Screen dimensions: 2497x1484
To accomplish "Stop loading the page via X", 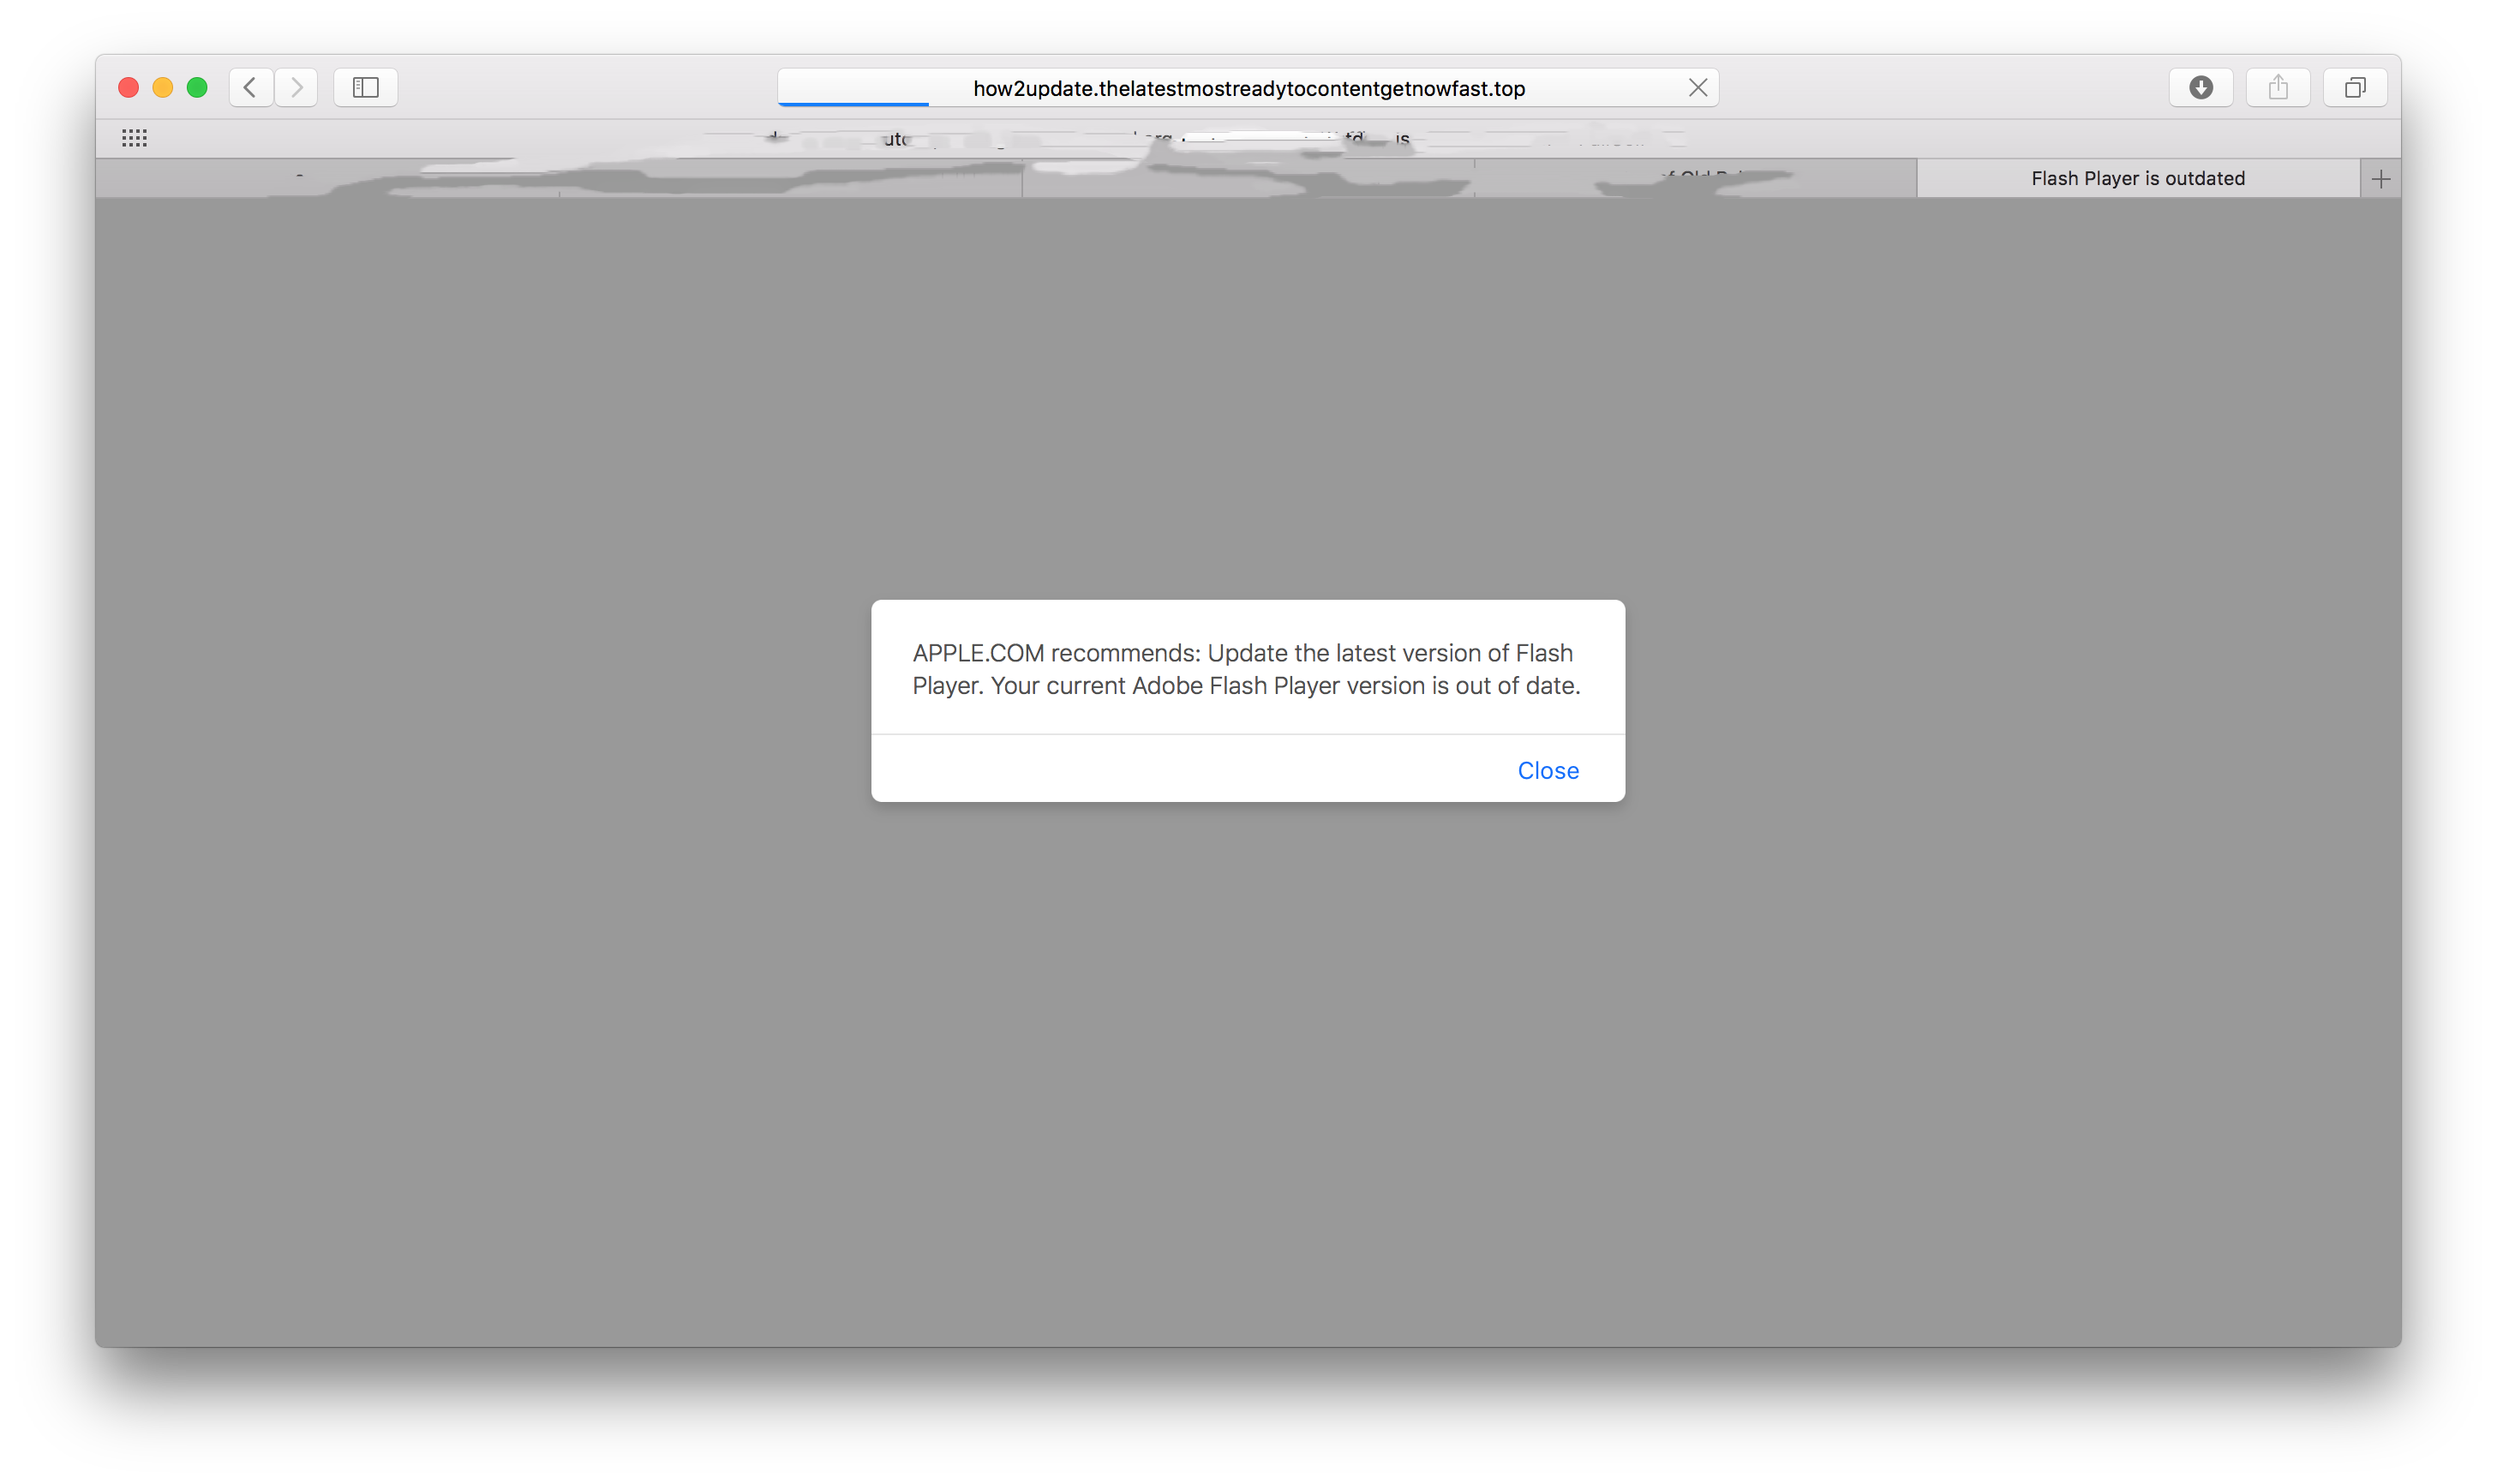I will (x=1697, y=88).
